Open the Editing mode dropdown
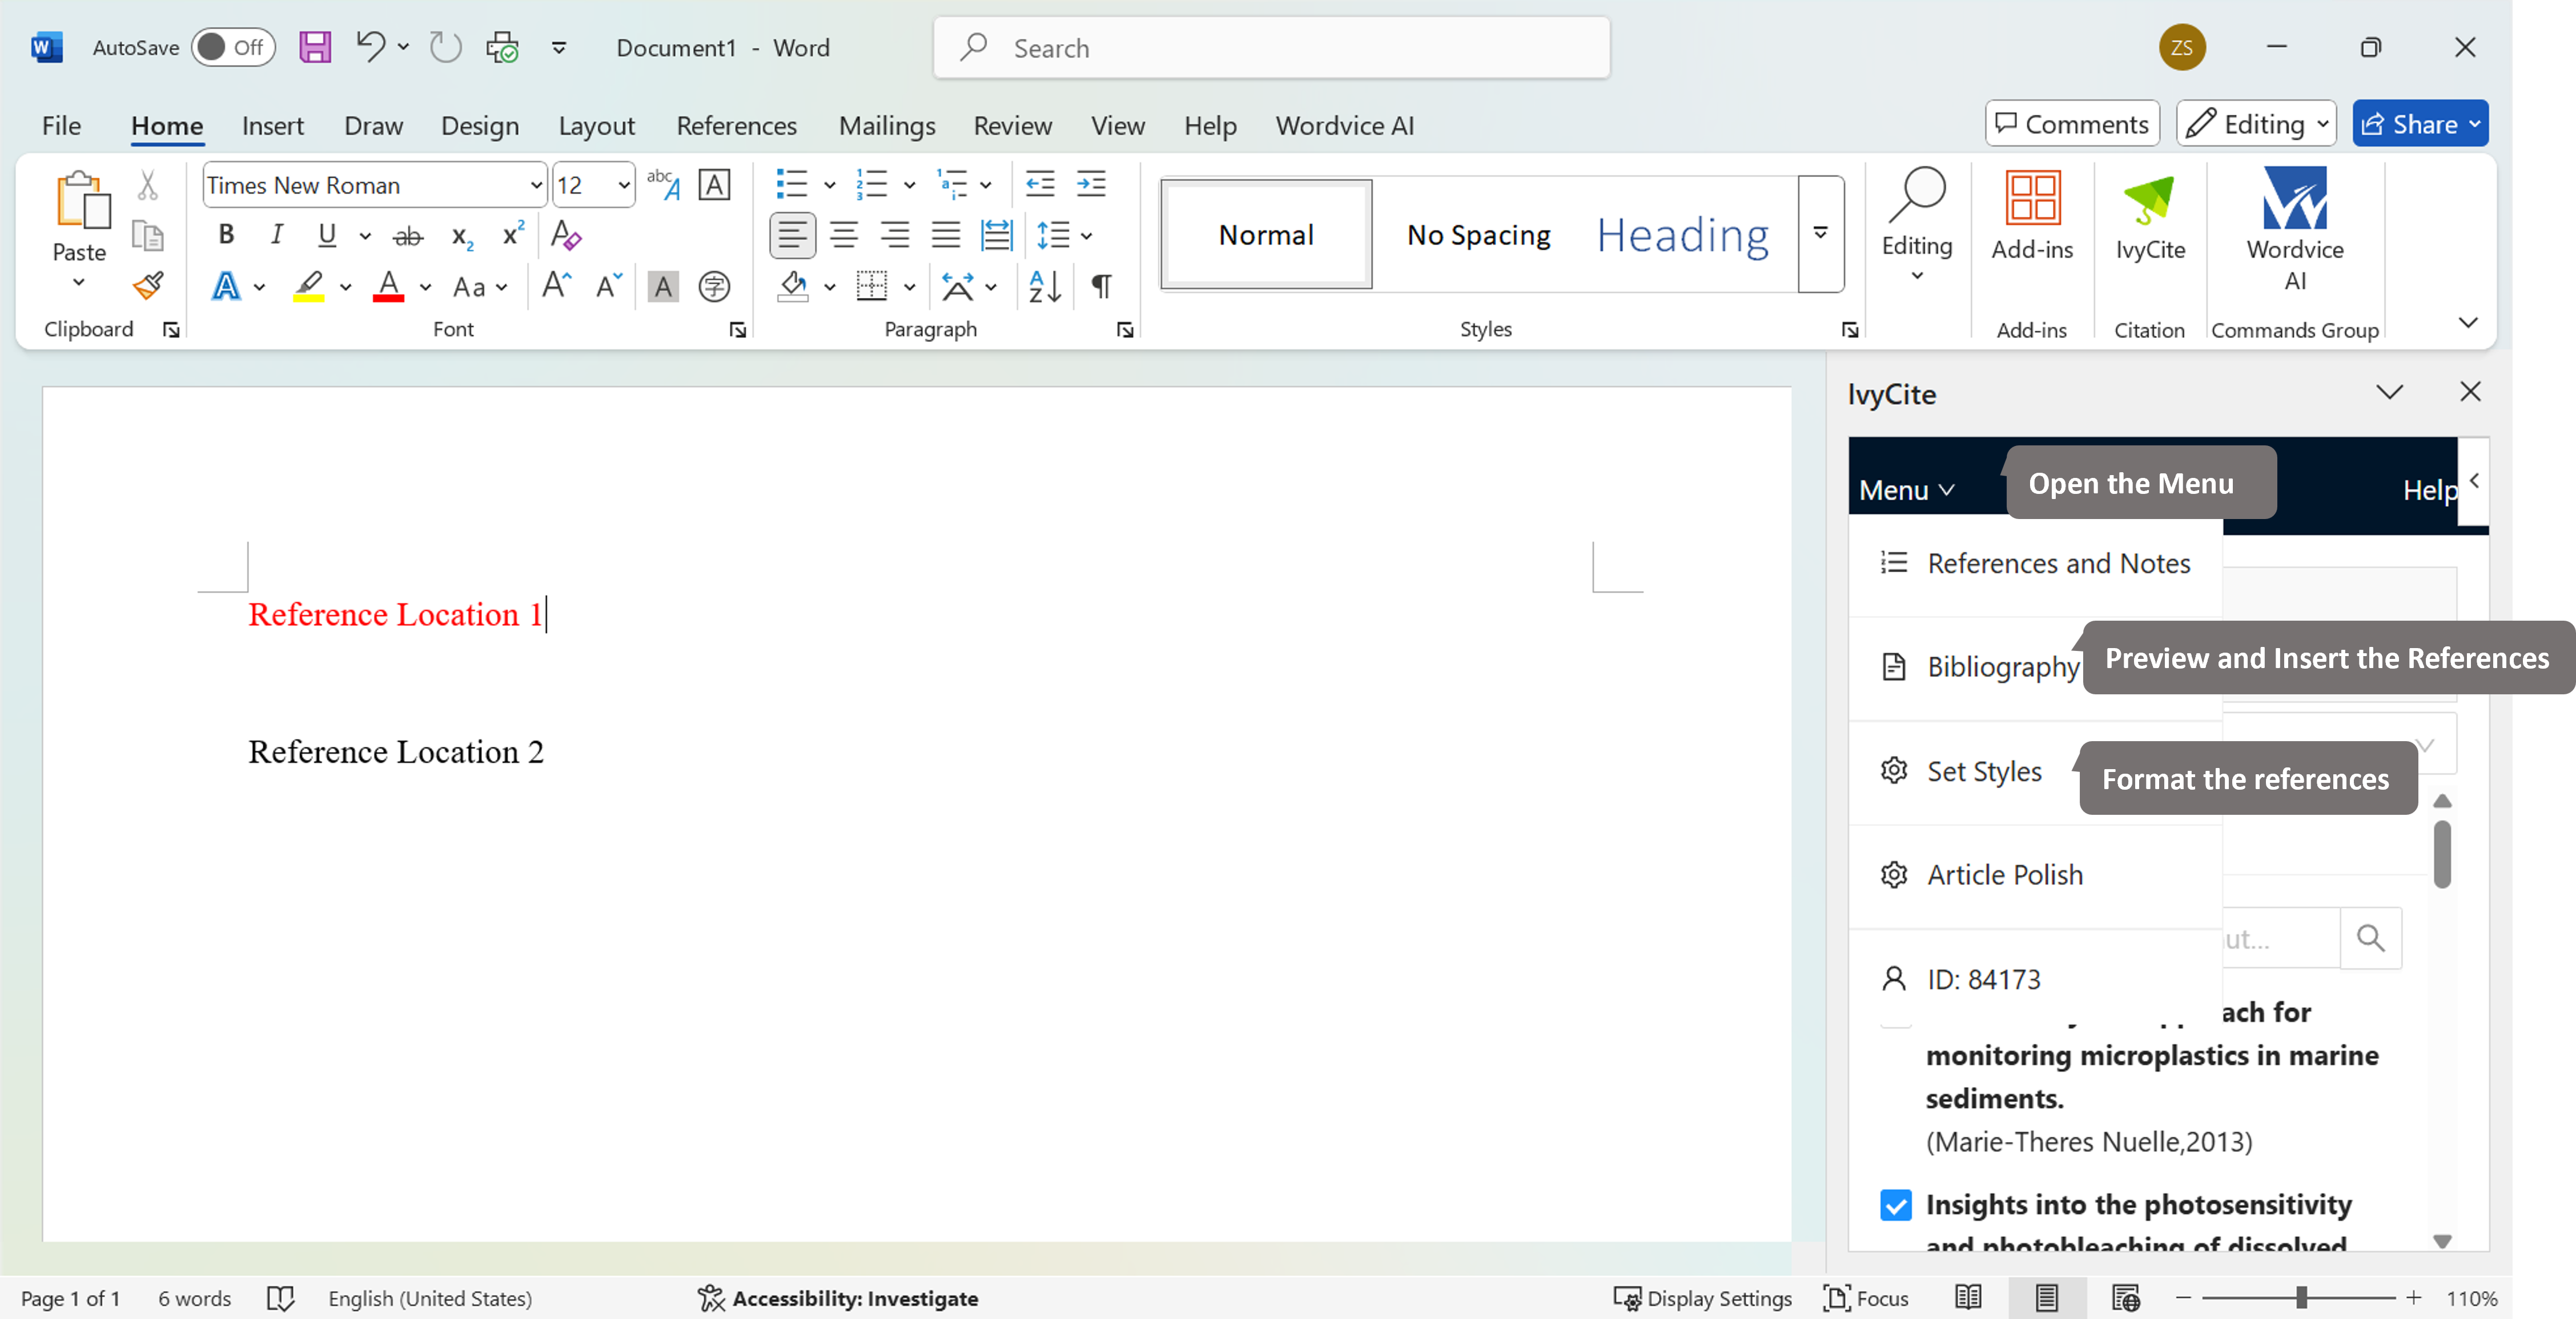Viewport: 2576px width, 1319px height. (x=2257, y=124)
